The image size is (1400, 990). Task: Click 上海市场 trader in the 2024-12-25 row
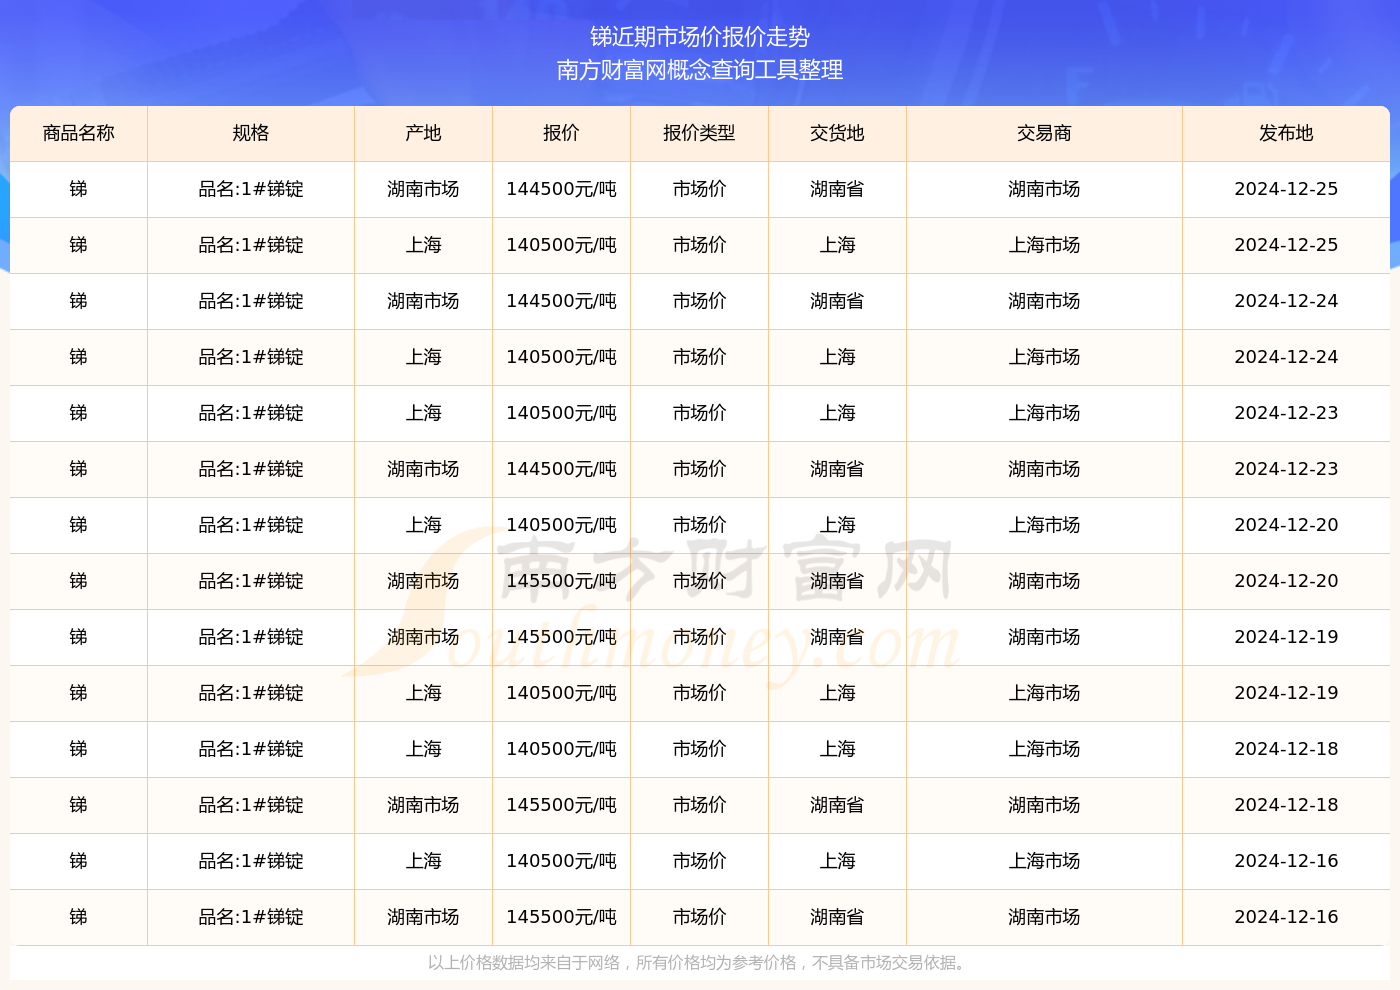(x=1045, y=245)
